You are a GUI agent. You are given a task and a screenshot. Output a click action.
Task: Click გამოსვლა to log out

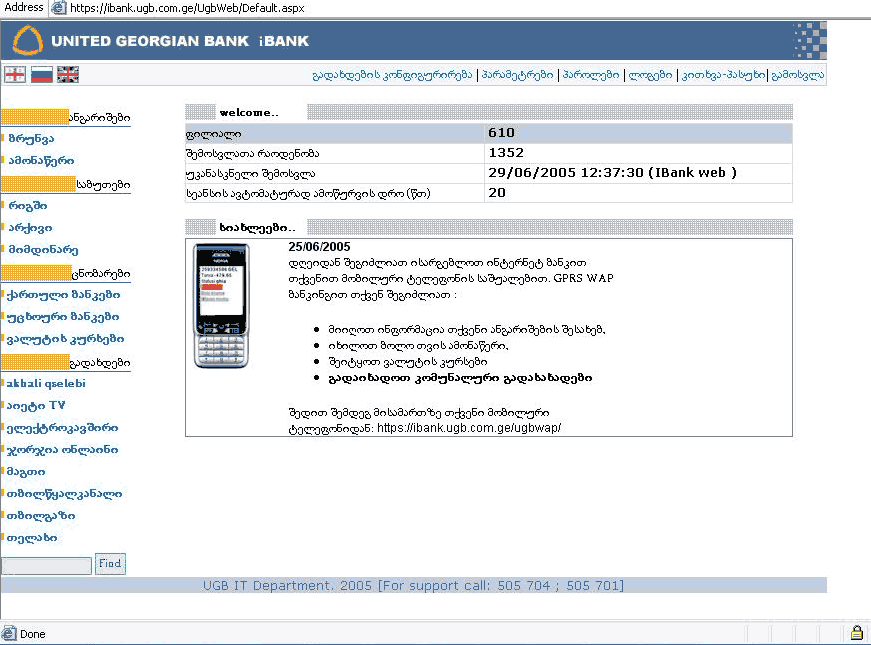coord(798,74)
